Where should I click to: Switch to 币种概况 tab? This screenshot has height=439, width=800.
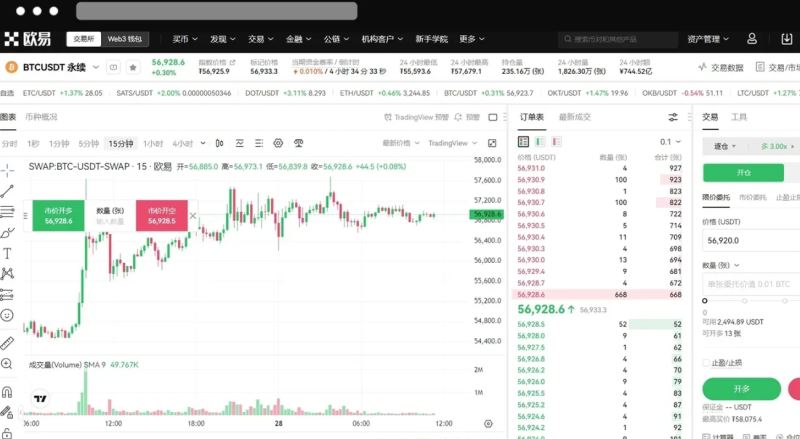41,117
